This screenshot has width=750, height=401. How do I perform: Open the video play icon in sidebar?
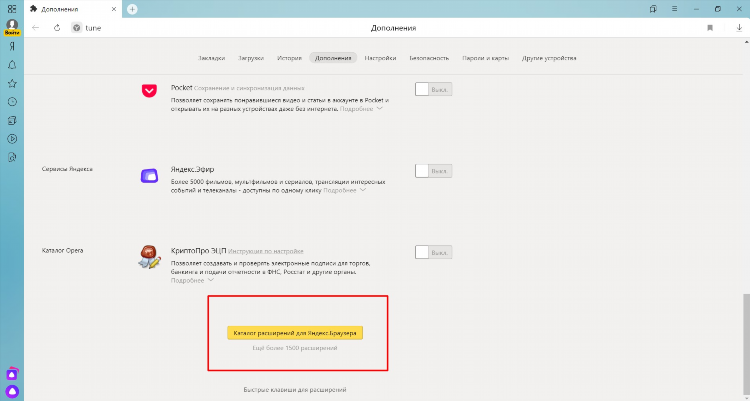(x=12, y=139)
